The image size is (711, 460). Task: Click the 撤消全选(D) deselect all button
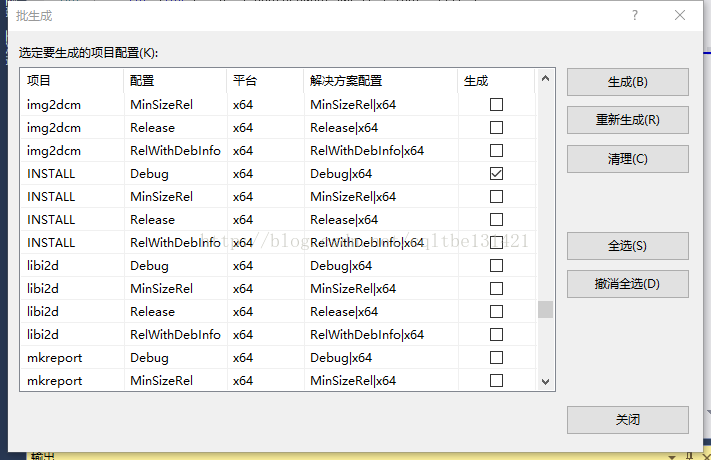[628, 284]
